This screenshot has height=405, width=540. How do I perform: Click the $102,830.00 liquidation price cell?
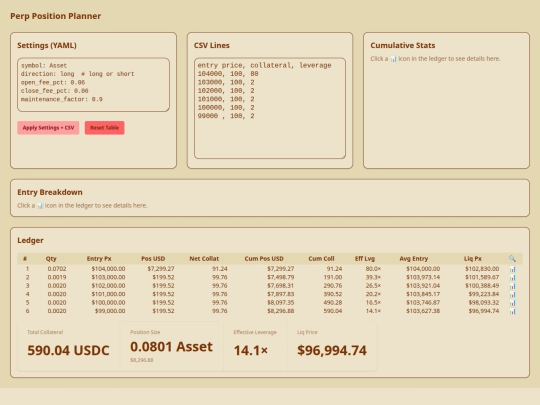click(482, 269)
